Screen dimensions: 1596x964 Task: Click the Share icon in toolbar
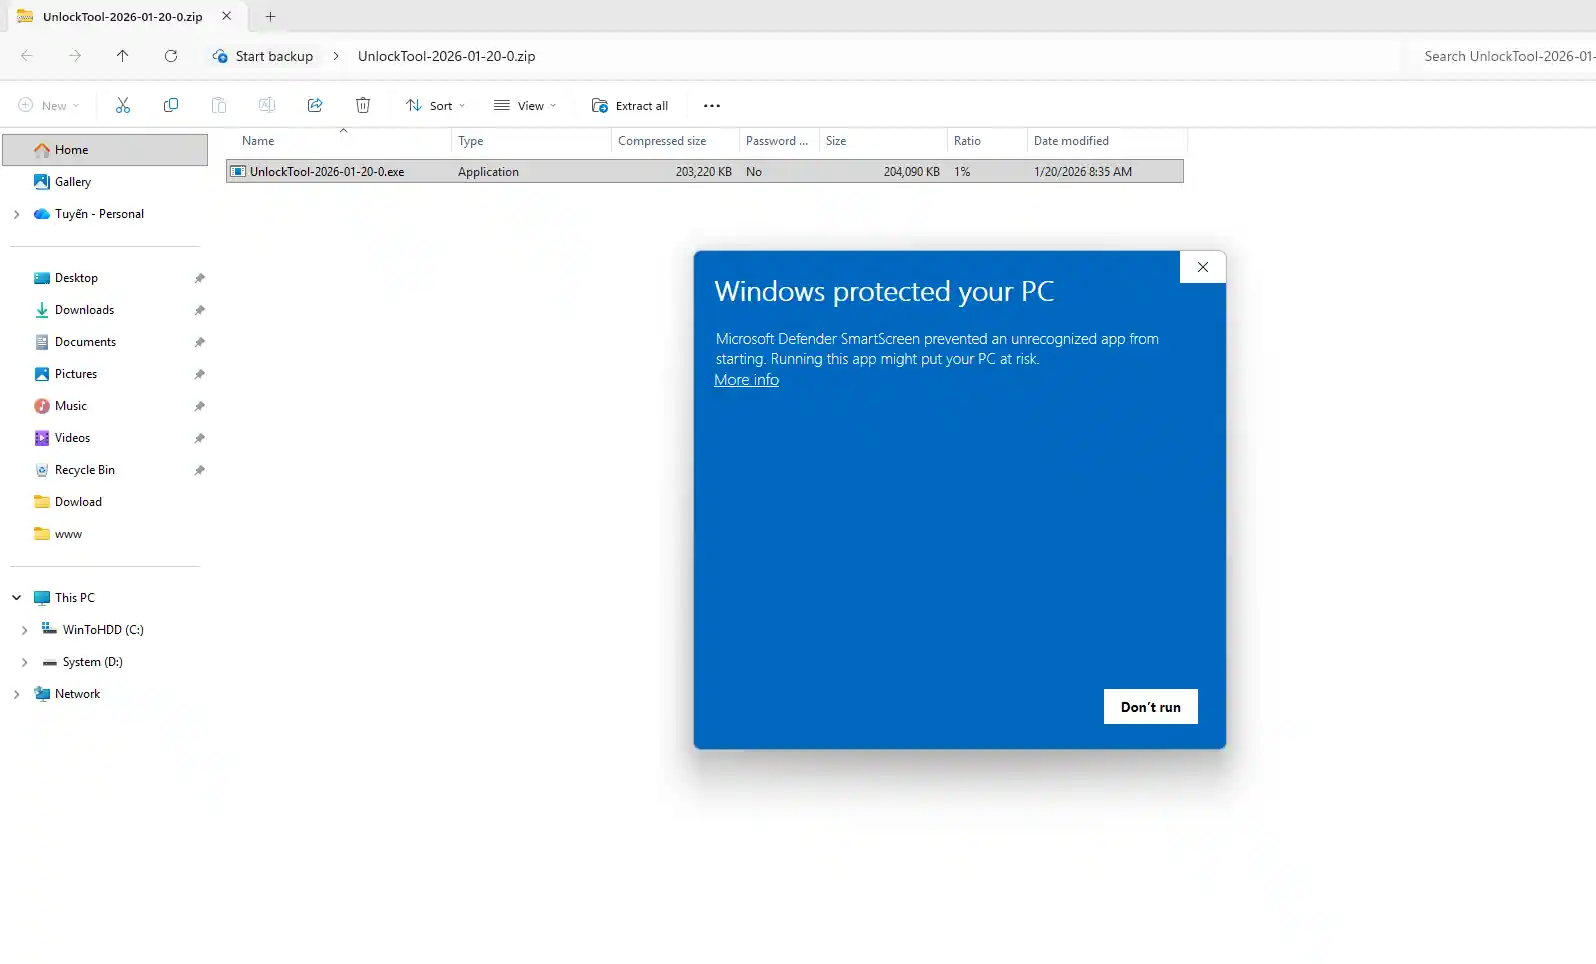(315, 106)
